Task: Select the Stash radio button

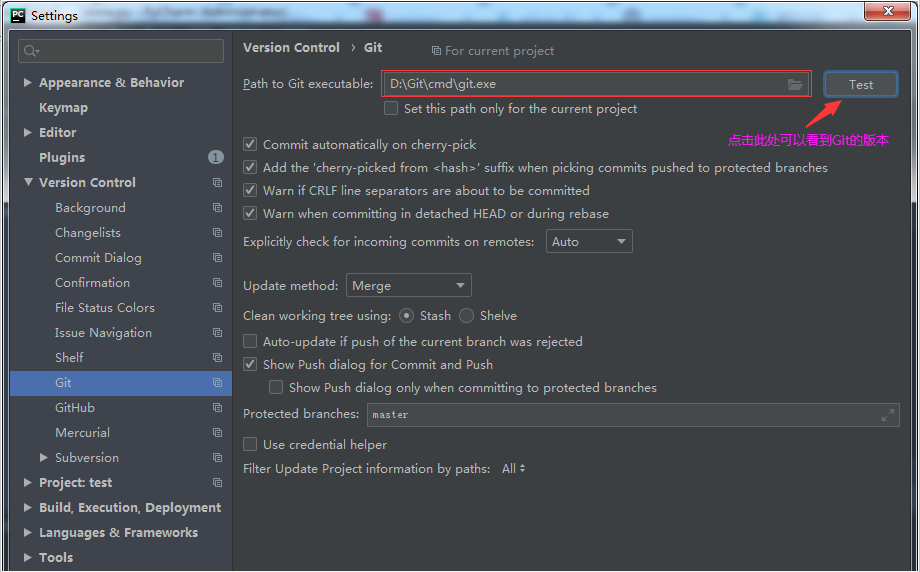Action: (406, 316)
